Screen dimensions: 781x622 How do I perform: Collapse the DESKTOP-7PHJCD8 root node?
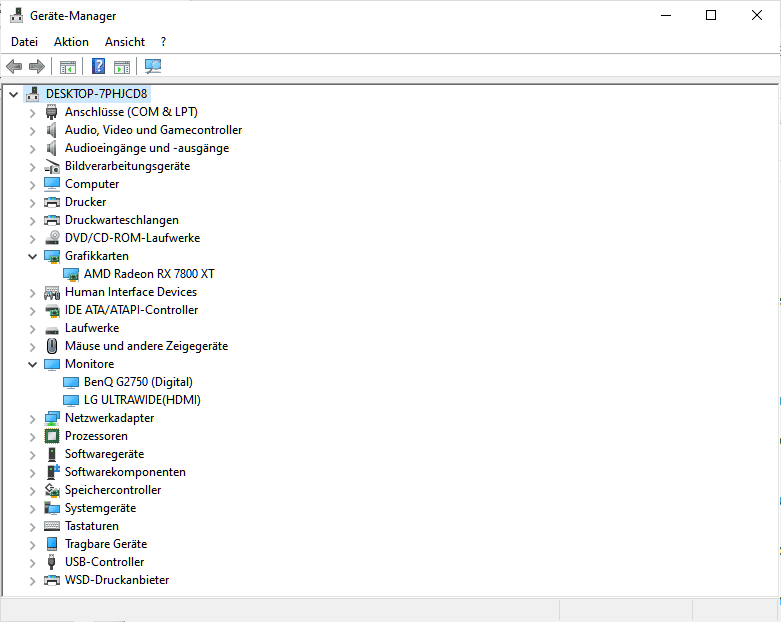tap(13, 94)
